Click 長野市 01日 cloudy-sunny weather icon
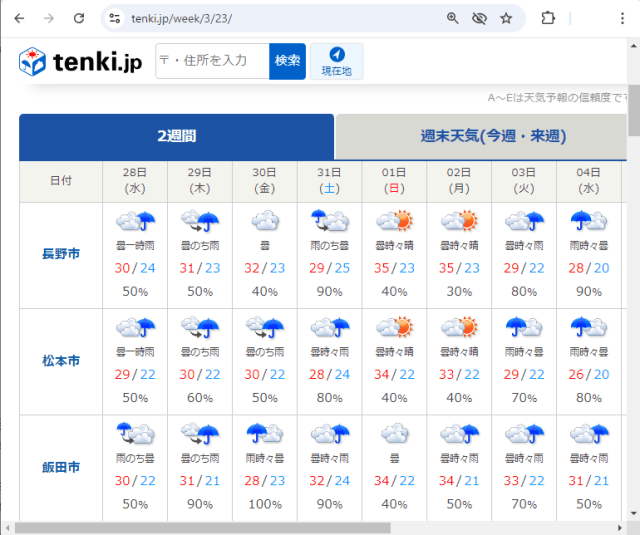640x535 pixels. pos(394,221)
